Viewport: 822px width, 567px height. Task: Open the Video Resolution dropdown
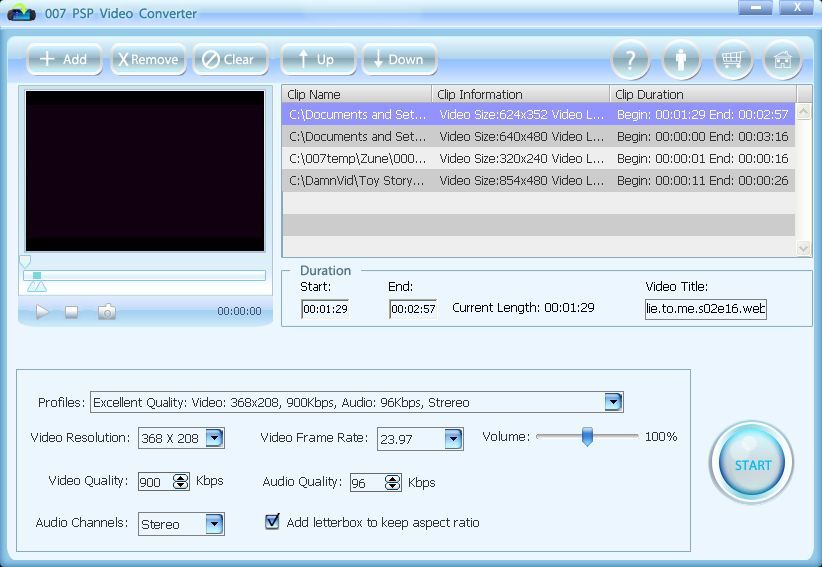coord(214,438)
